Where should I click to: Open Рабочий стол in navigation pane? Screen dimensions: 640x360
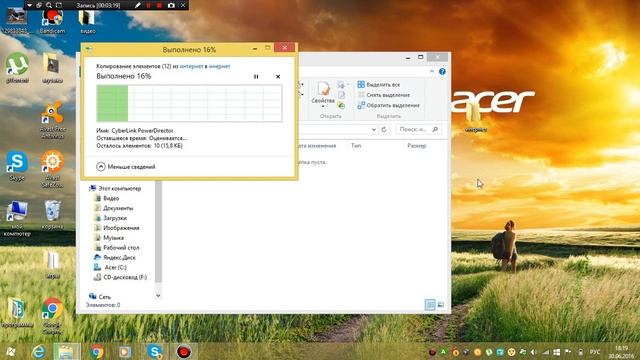point(116,247)
